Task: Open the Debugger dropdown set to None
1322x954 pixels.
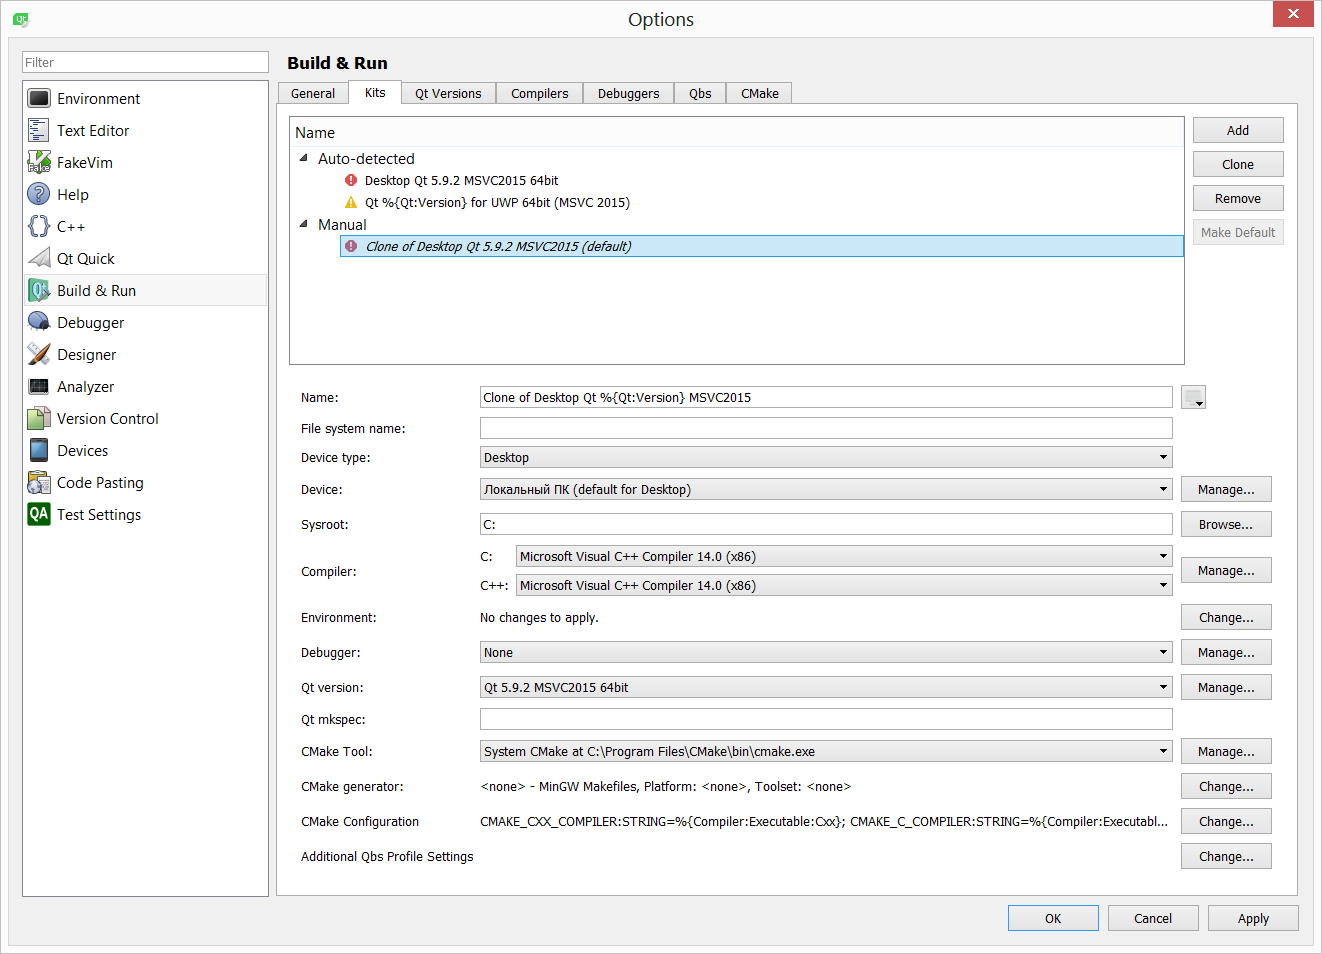Action: coord(826,652)
